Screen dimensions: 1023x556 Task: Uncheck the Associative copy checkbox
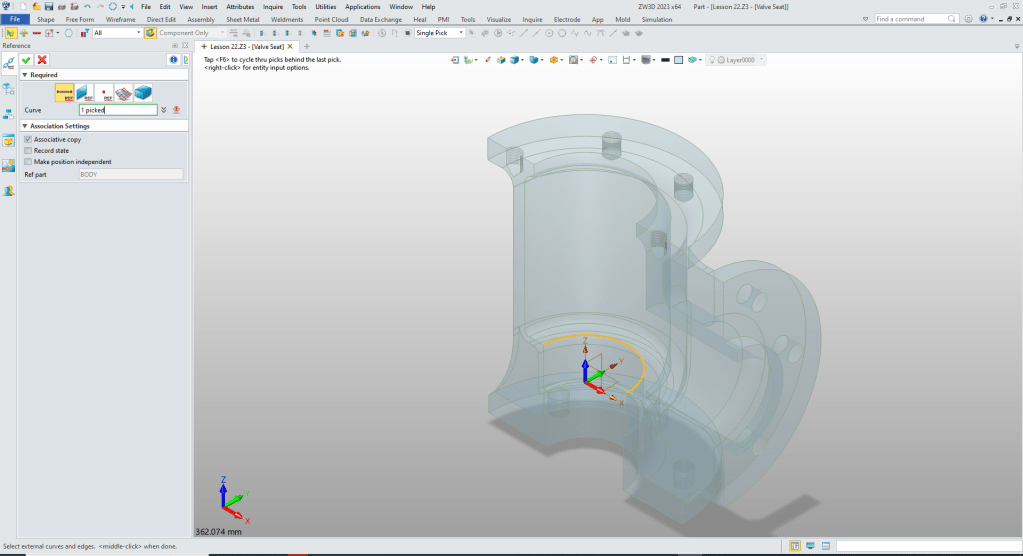tap(28, 139)
